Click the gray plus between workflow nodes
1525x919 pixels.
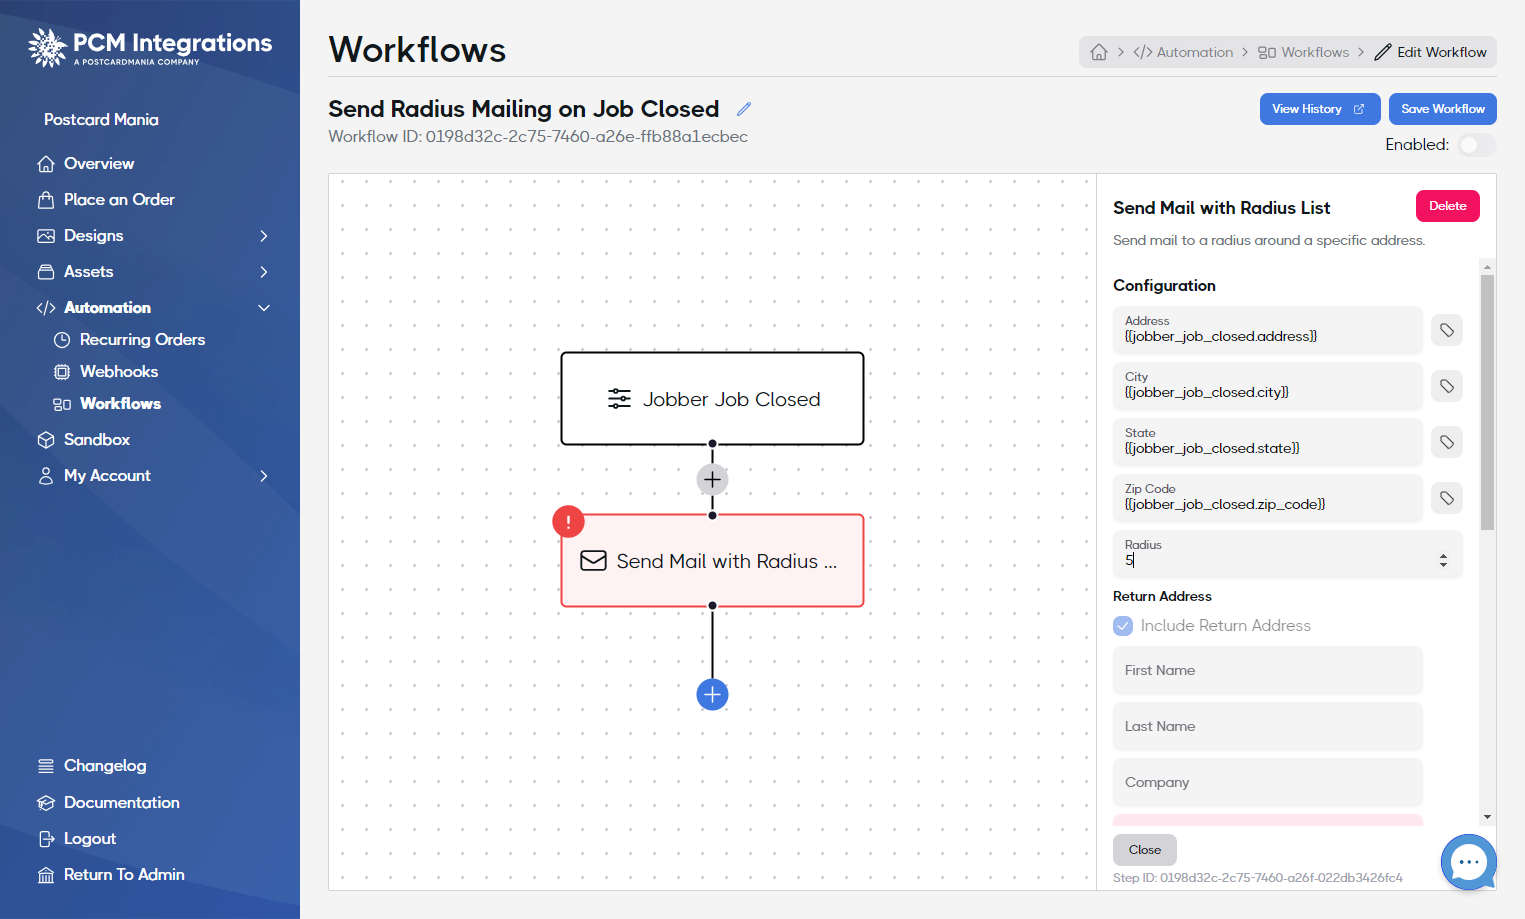point(712,480)
